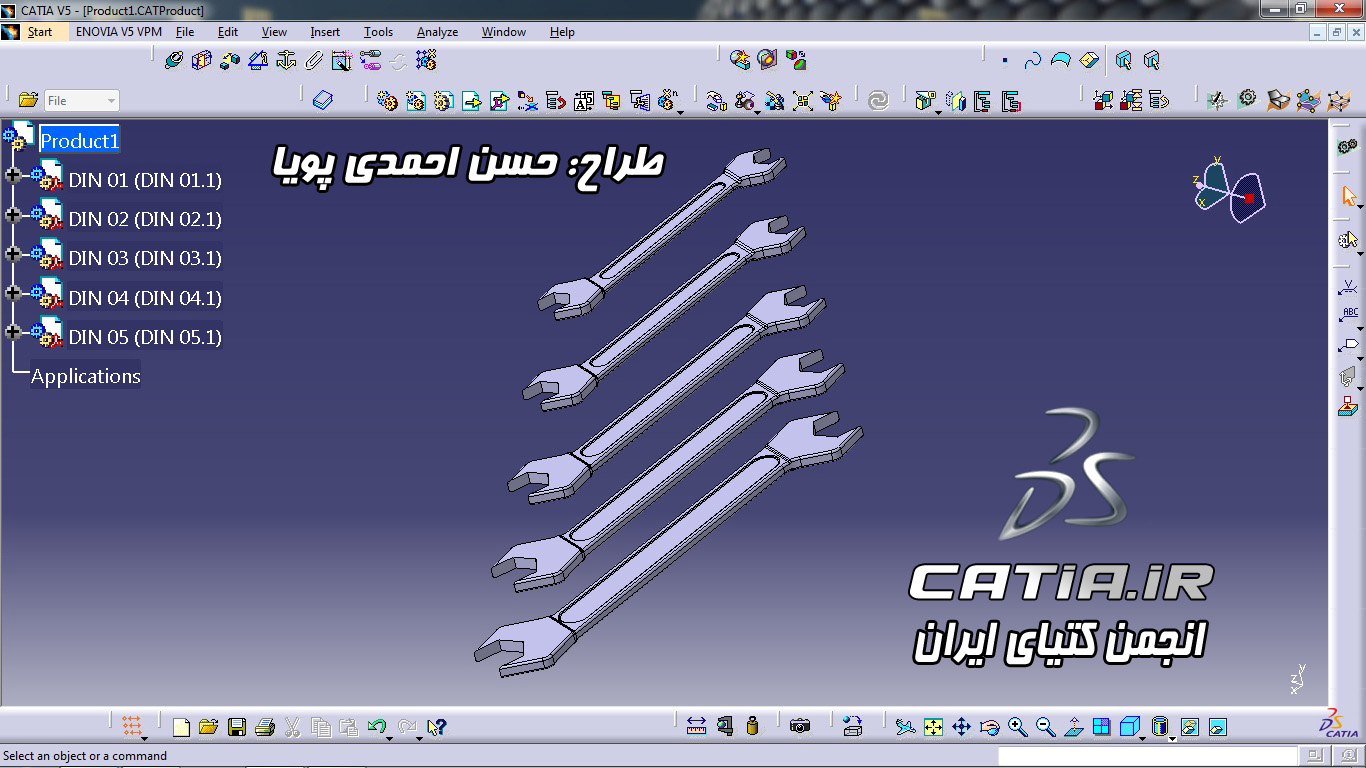Open the ENOVIA V5 VPM menu
This screenshot has width=1366, height=768.
pyautogui.click(x=119, y=32)
